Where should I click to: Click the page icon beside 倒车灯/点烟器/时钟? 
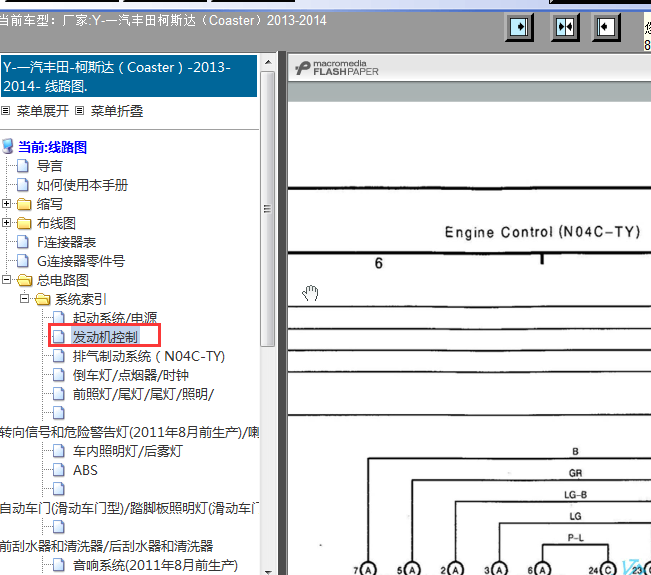59,375
